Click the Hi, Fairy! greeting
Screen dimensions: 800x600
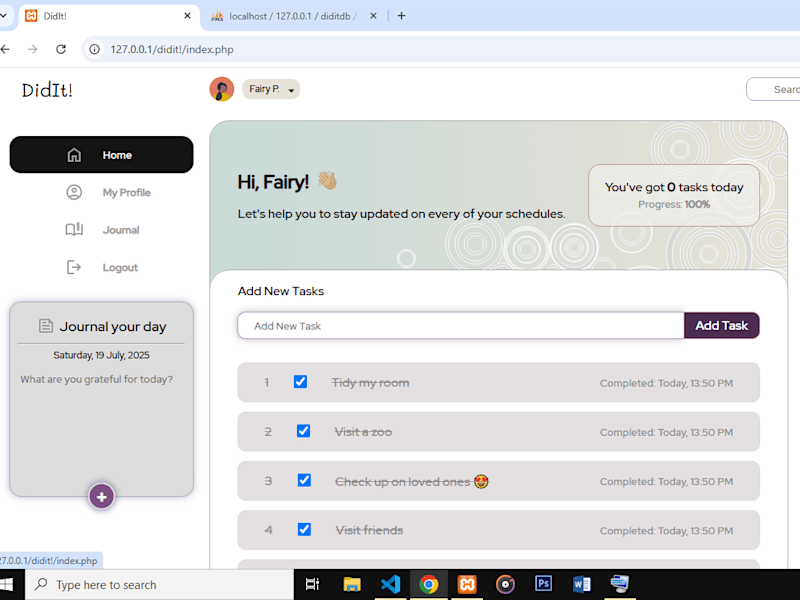[273, 182]
